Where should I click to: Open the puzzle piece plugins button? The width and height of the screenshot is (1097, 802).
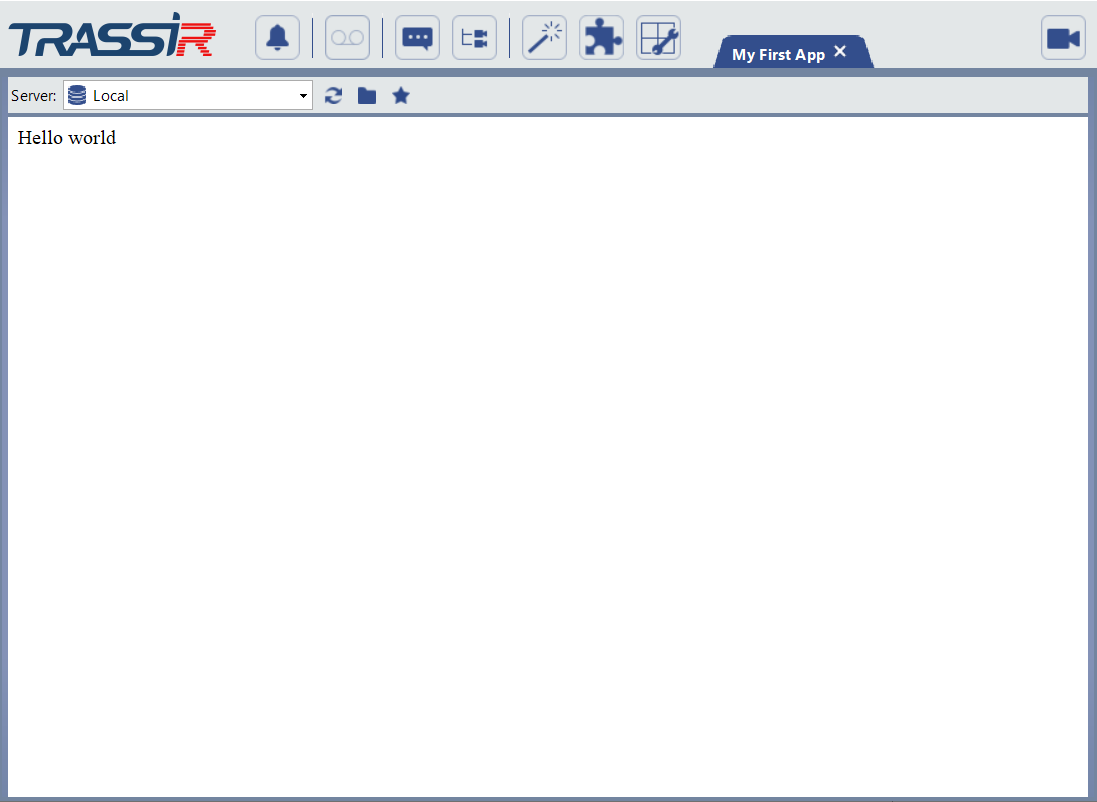point(602,38)
